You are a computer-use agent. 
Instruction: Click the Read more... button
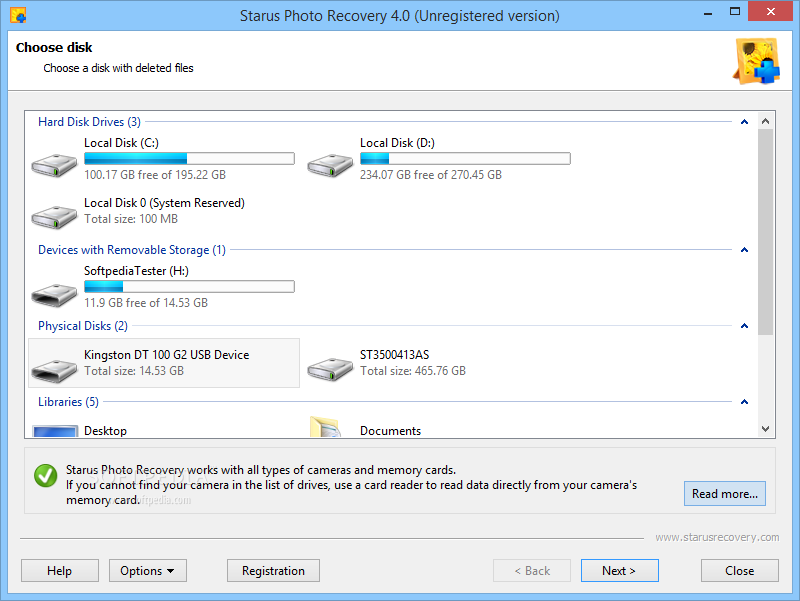point(724,493)
